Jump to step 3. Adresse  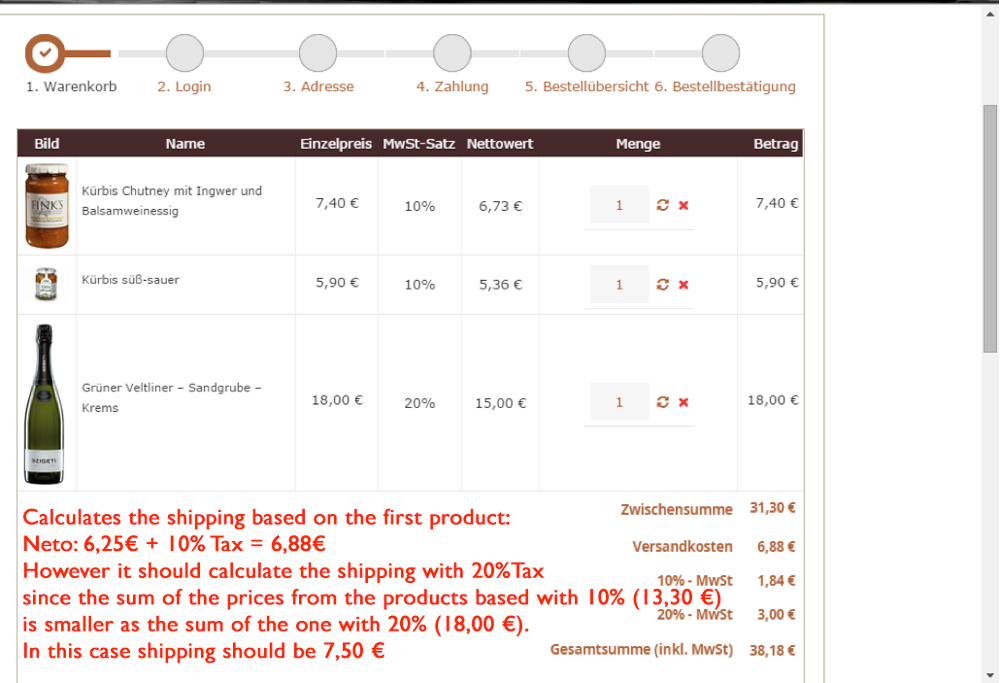click(x=318, y=86)
